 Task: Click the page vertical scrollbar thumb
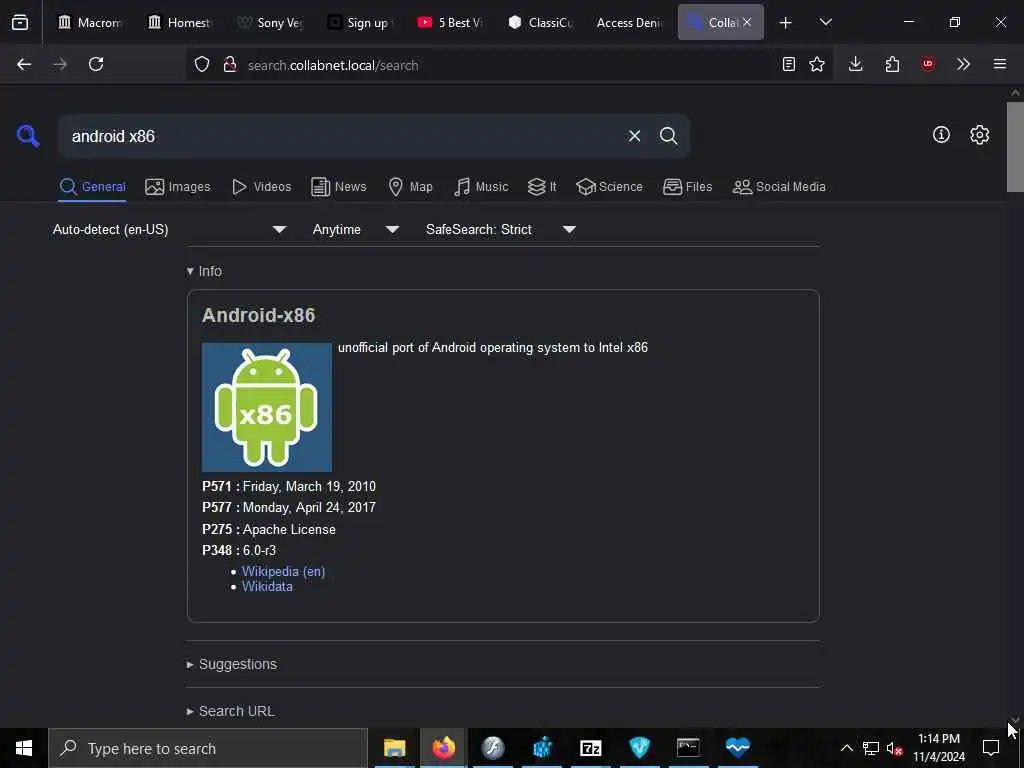point(1015,146)
